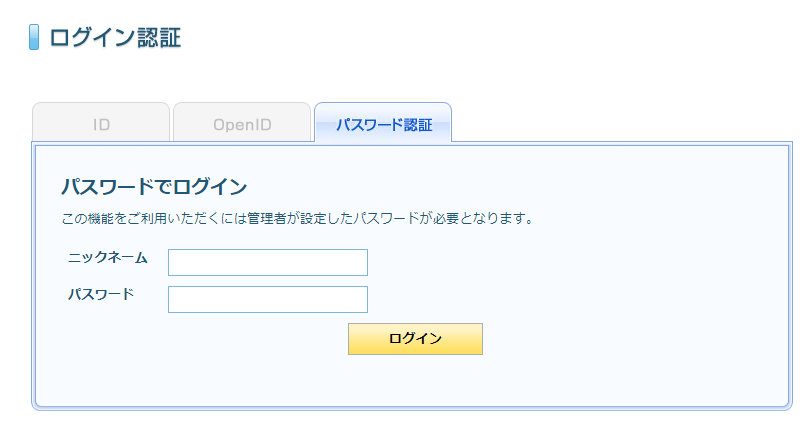Click the ニックネーム text field
Viewport: 810px width, 427px height.
(x=268, y=262)
